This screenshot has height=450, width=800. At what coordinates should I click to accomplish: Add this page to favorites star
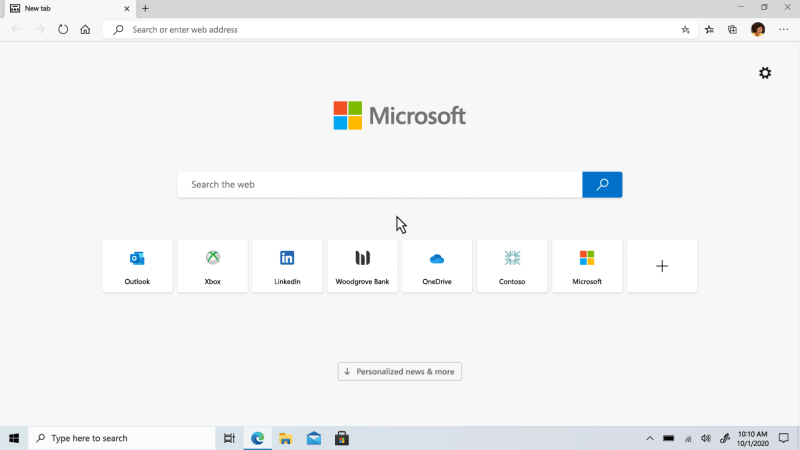685,30
